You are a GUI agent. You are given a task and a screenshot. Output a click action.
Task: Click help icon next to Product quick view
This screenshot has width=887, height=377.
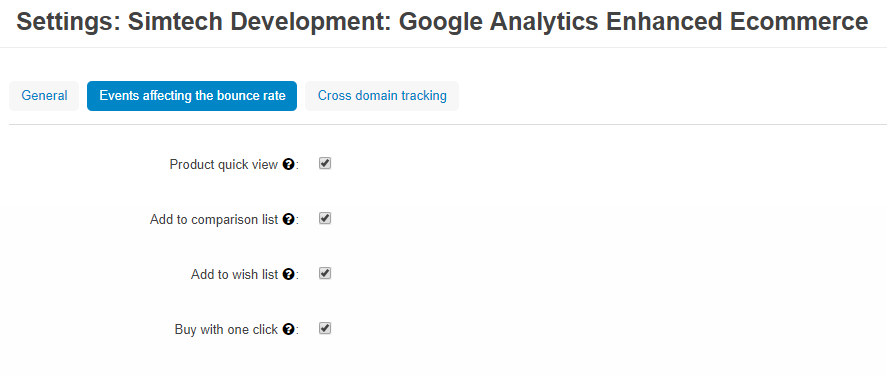click(x=288, y=165)
